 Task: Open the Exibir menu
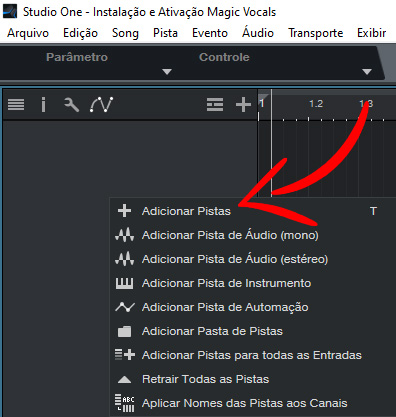coord(372,33)
